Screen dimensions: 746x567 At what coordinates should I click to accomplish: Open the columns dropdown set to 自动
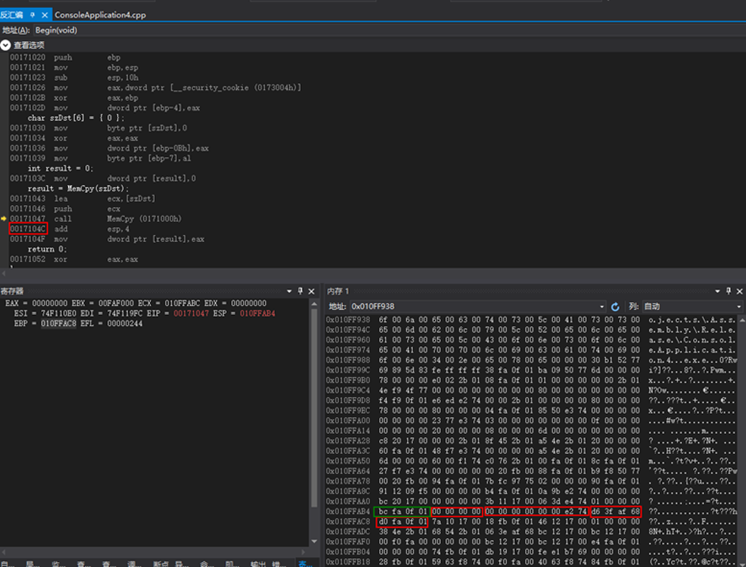[x=692, y=307]
